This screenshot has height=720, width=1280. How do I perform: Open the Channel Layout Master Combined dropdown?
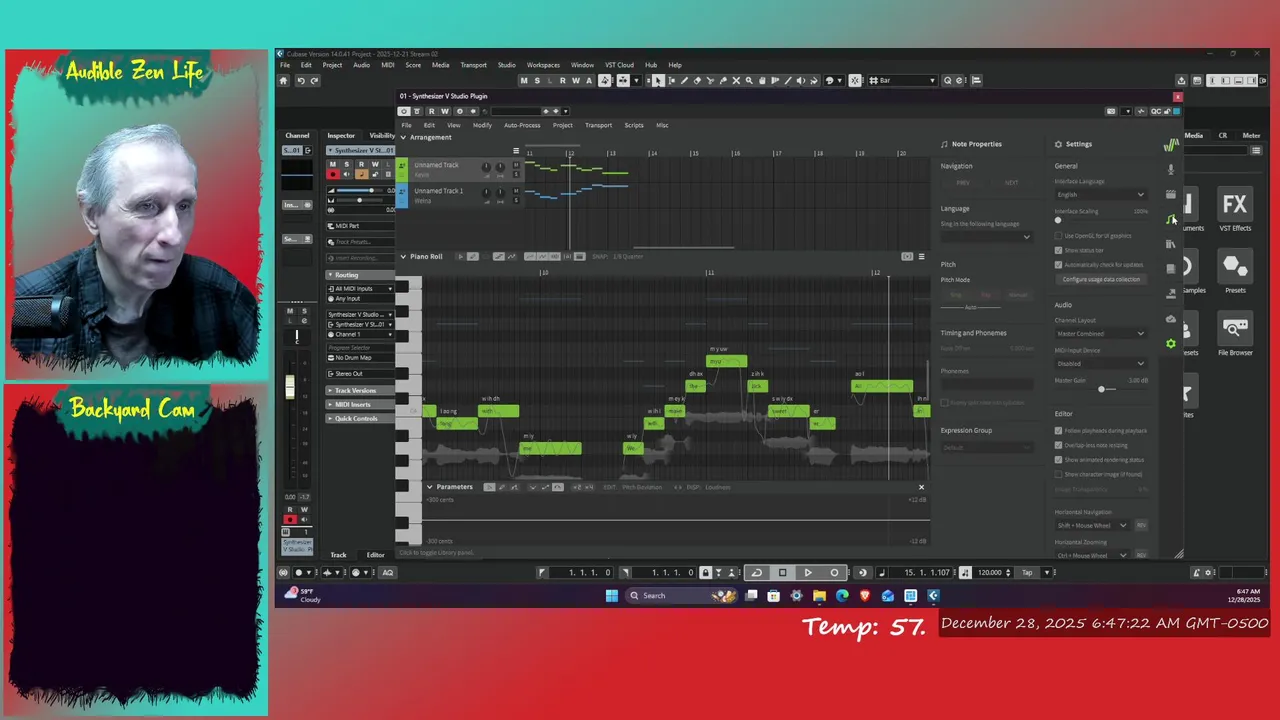pyautogui.click(x=1100, y=334)
